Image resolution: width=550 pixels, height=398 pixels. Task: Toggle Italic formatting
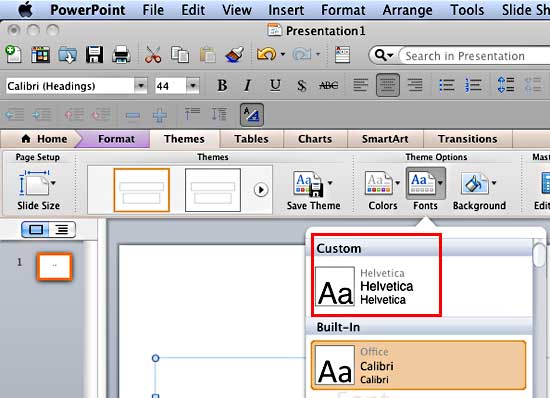click(x=248, y=86)
